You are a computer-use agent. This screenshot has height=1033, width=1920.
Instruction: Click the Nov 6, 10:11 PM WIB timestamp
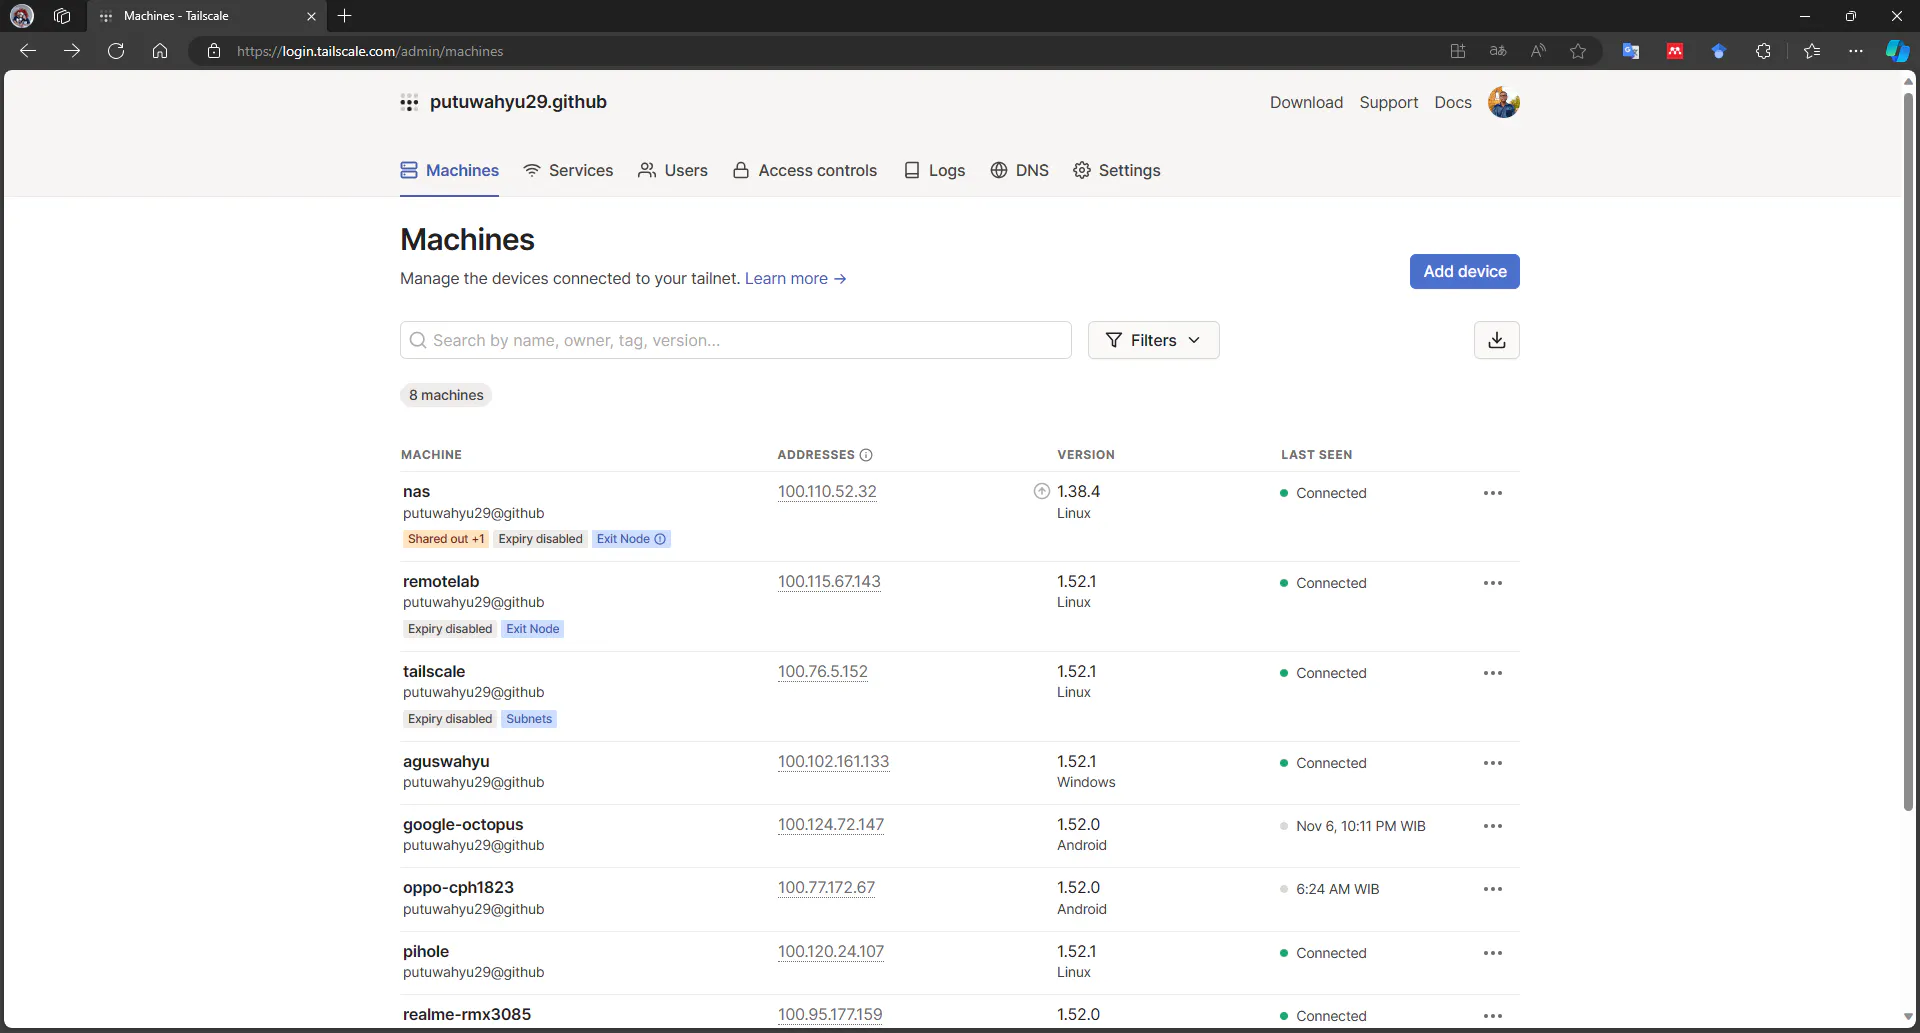point(1361,826)
